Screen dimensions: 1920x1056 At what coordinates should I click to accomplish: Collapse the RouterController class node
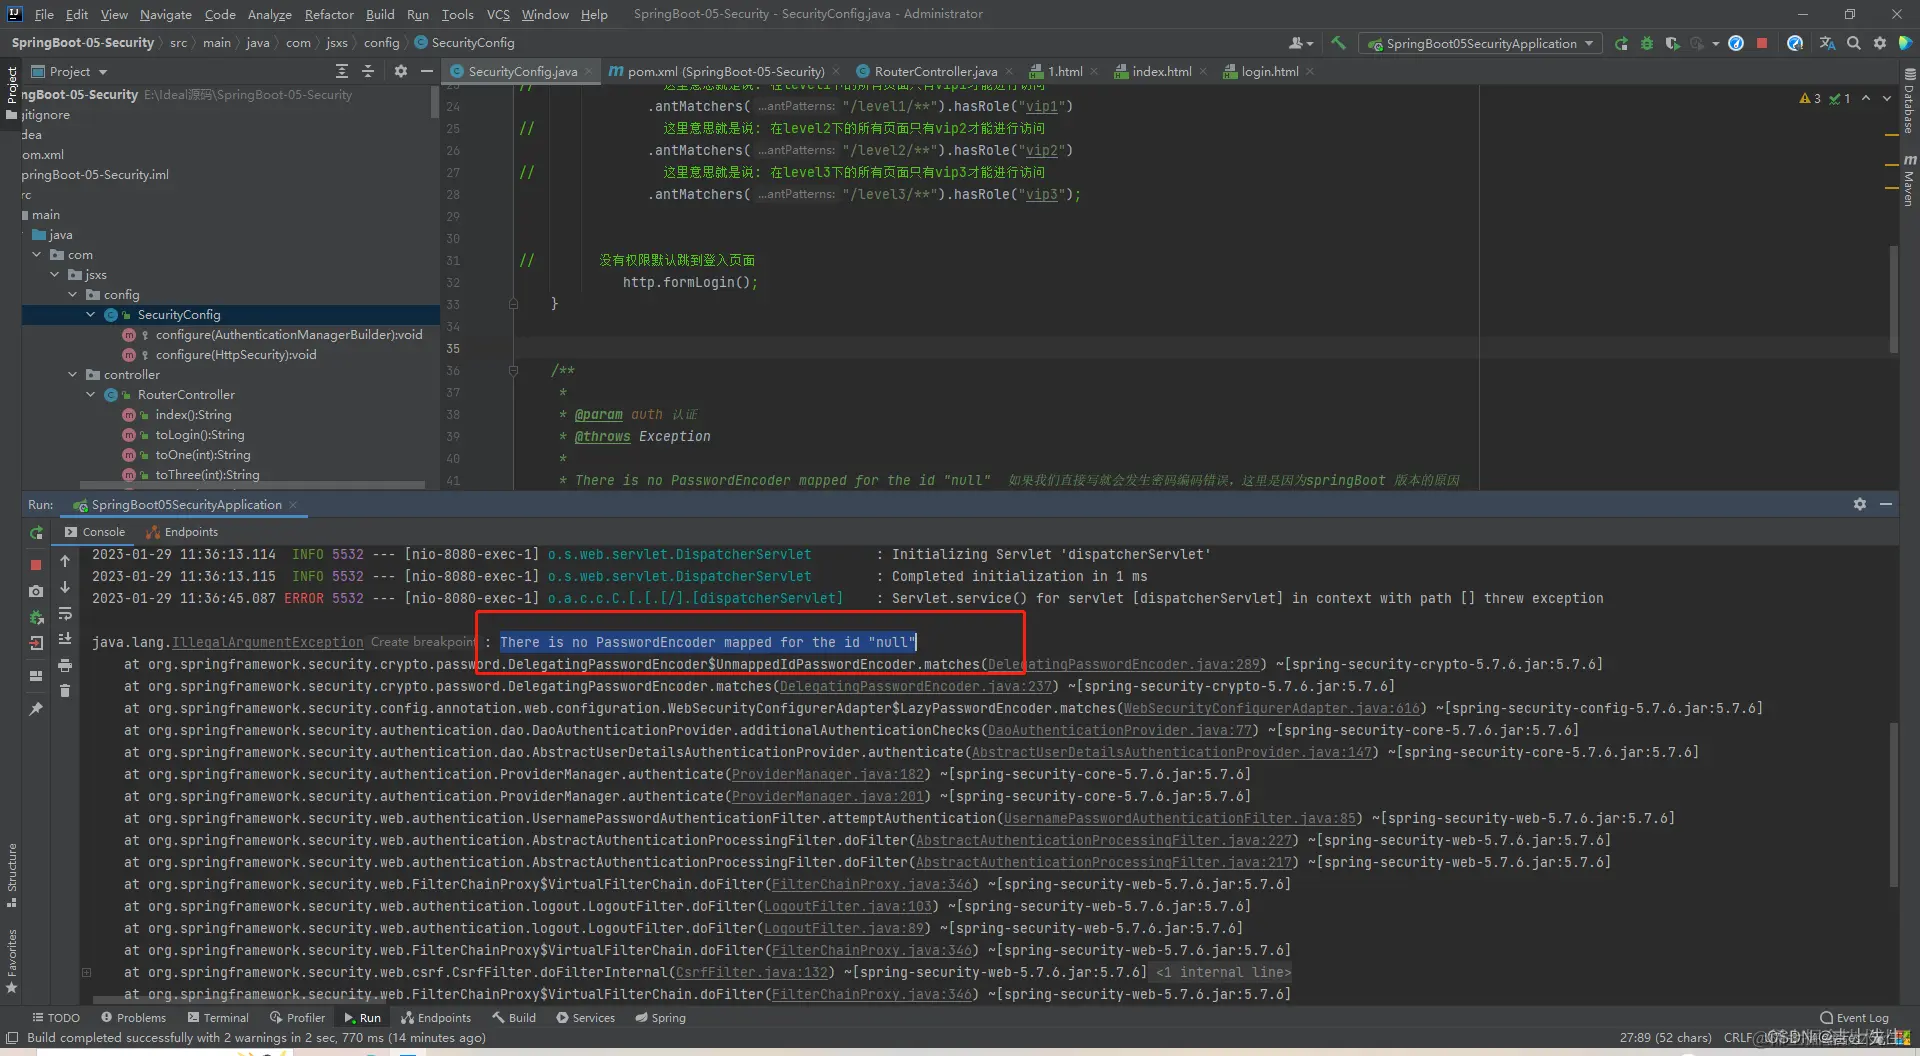pyautogui.click(x=91, y=395)
